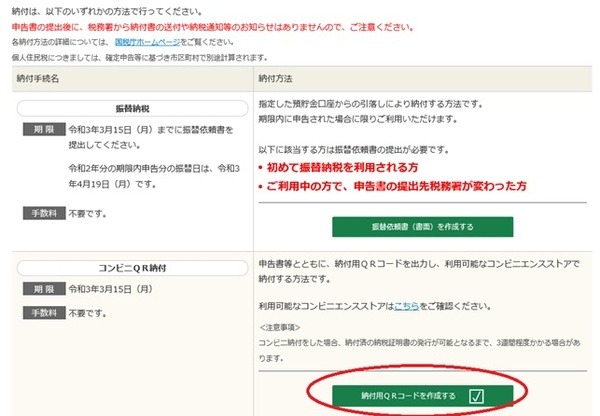Click the 個人住民税につきましては note
Image resolution: width=600 pixels, height=416 pixels.
coord(139,58)
